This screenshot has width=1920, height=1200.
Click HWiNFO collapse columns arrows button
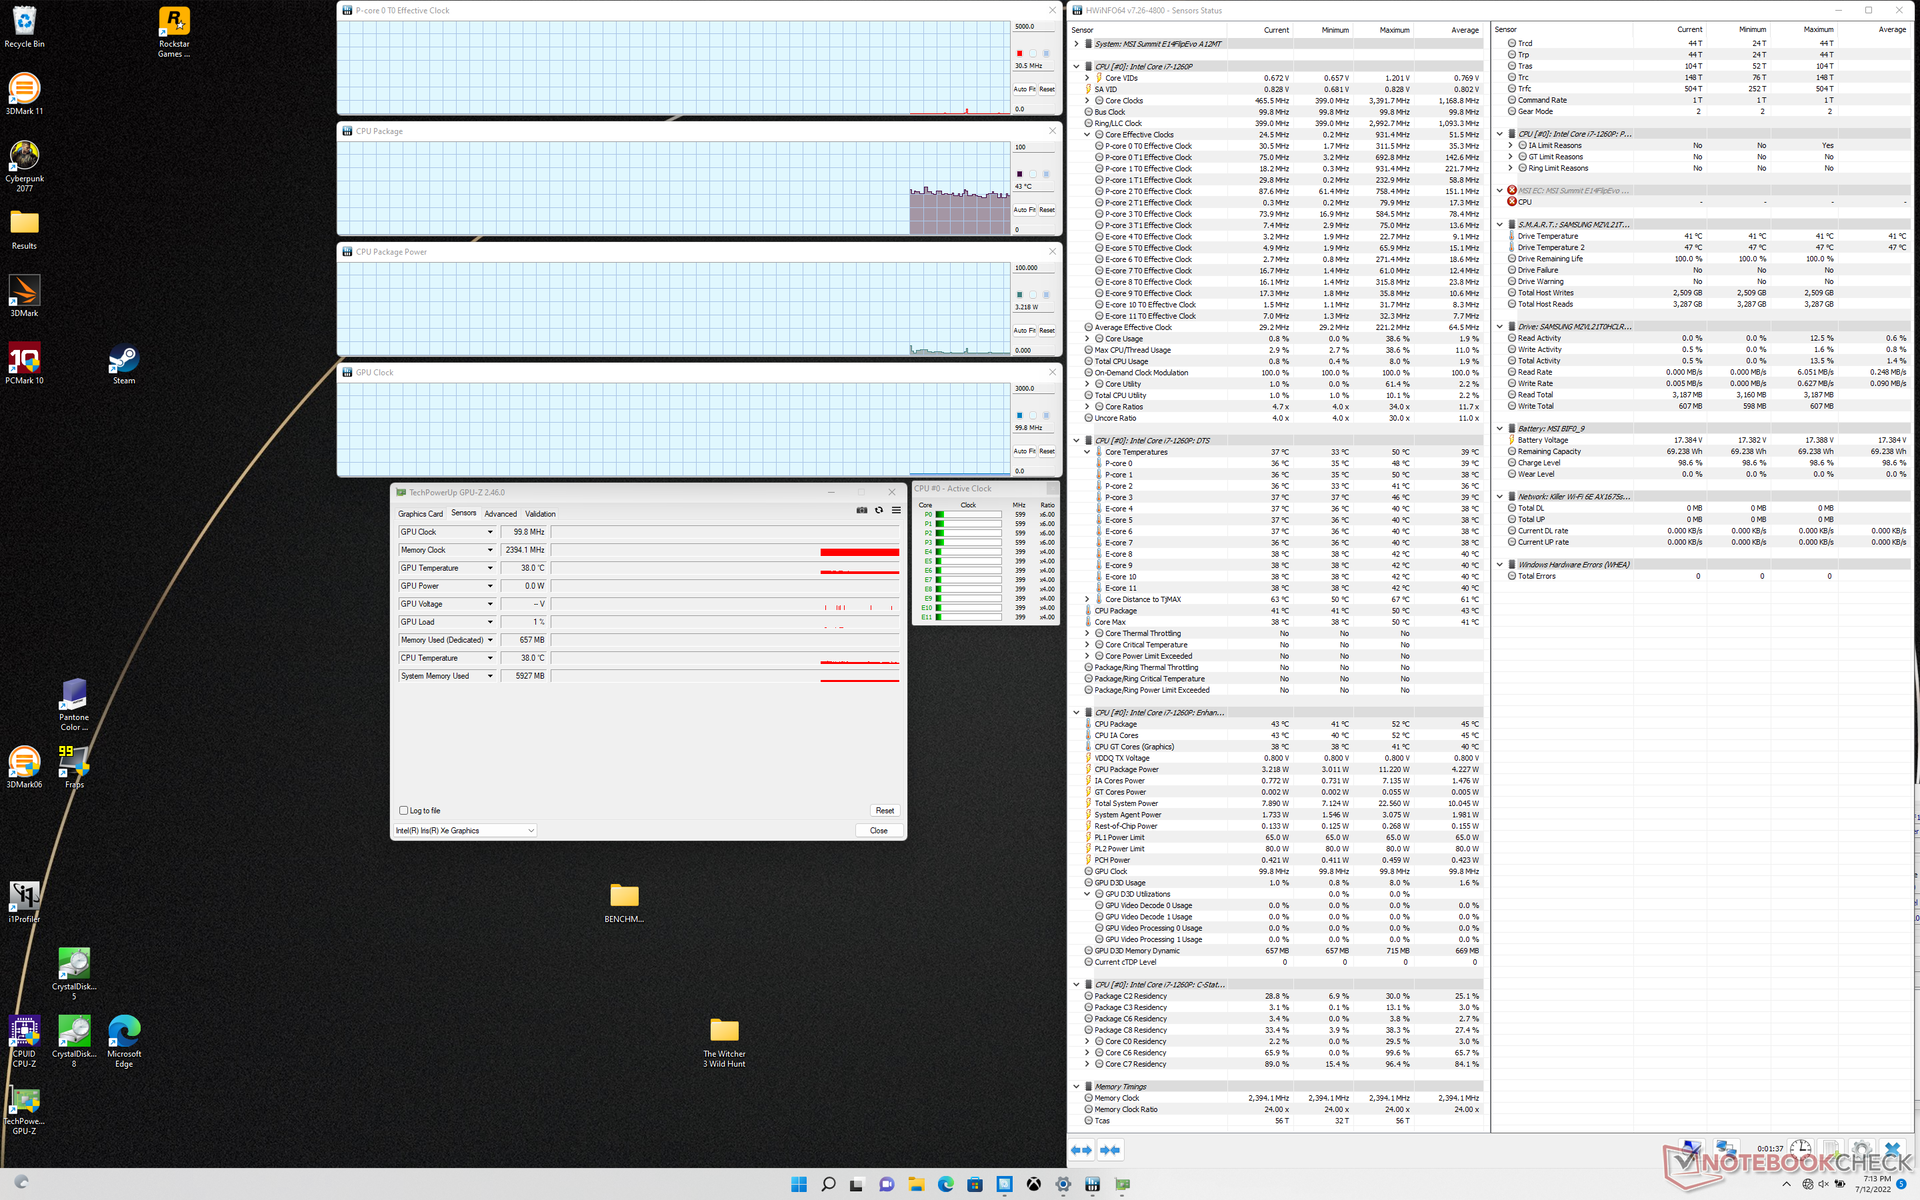[x=1110, y=1150]
